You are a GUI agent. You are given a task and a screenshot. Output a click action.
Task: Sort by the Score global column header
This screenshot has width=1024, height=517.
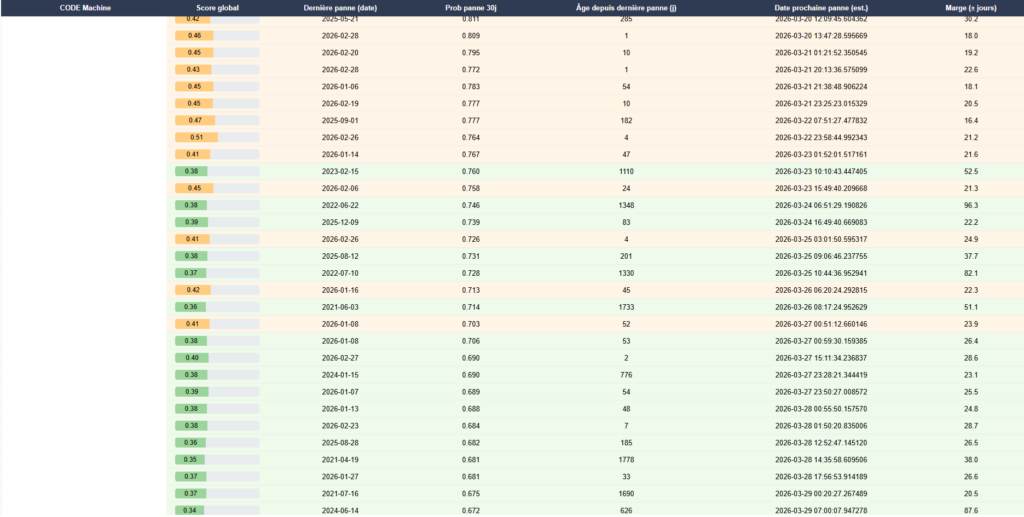[x=217, y=7]
